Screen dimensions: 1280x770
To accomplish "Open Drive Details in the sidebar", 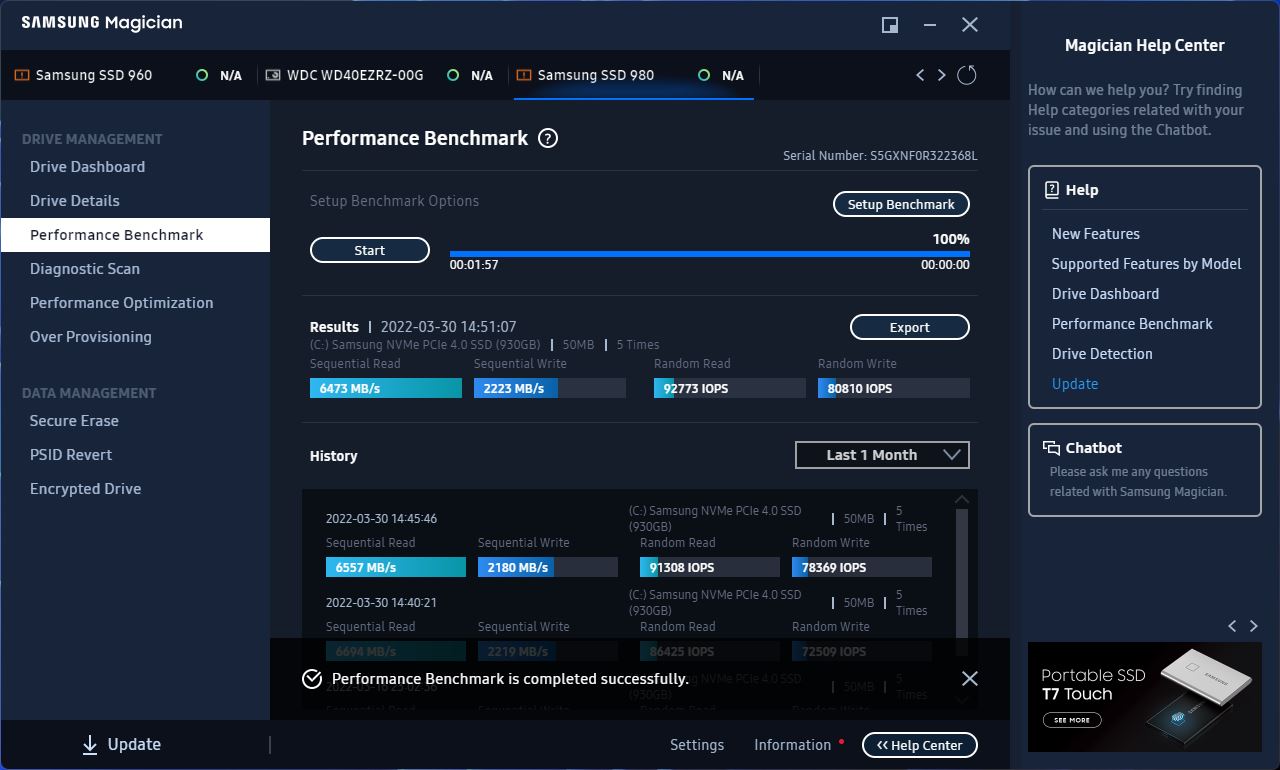I will (x=135, y=201).
